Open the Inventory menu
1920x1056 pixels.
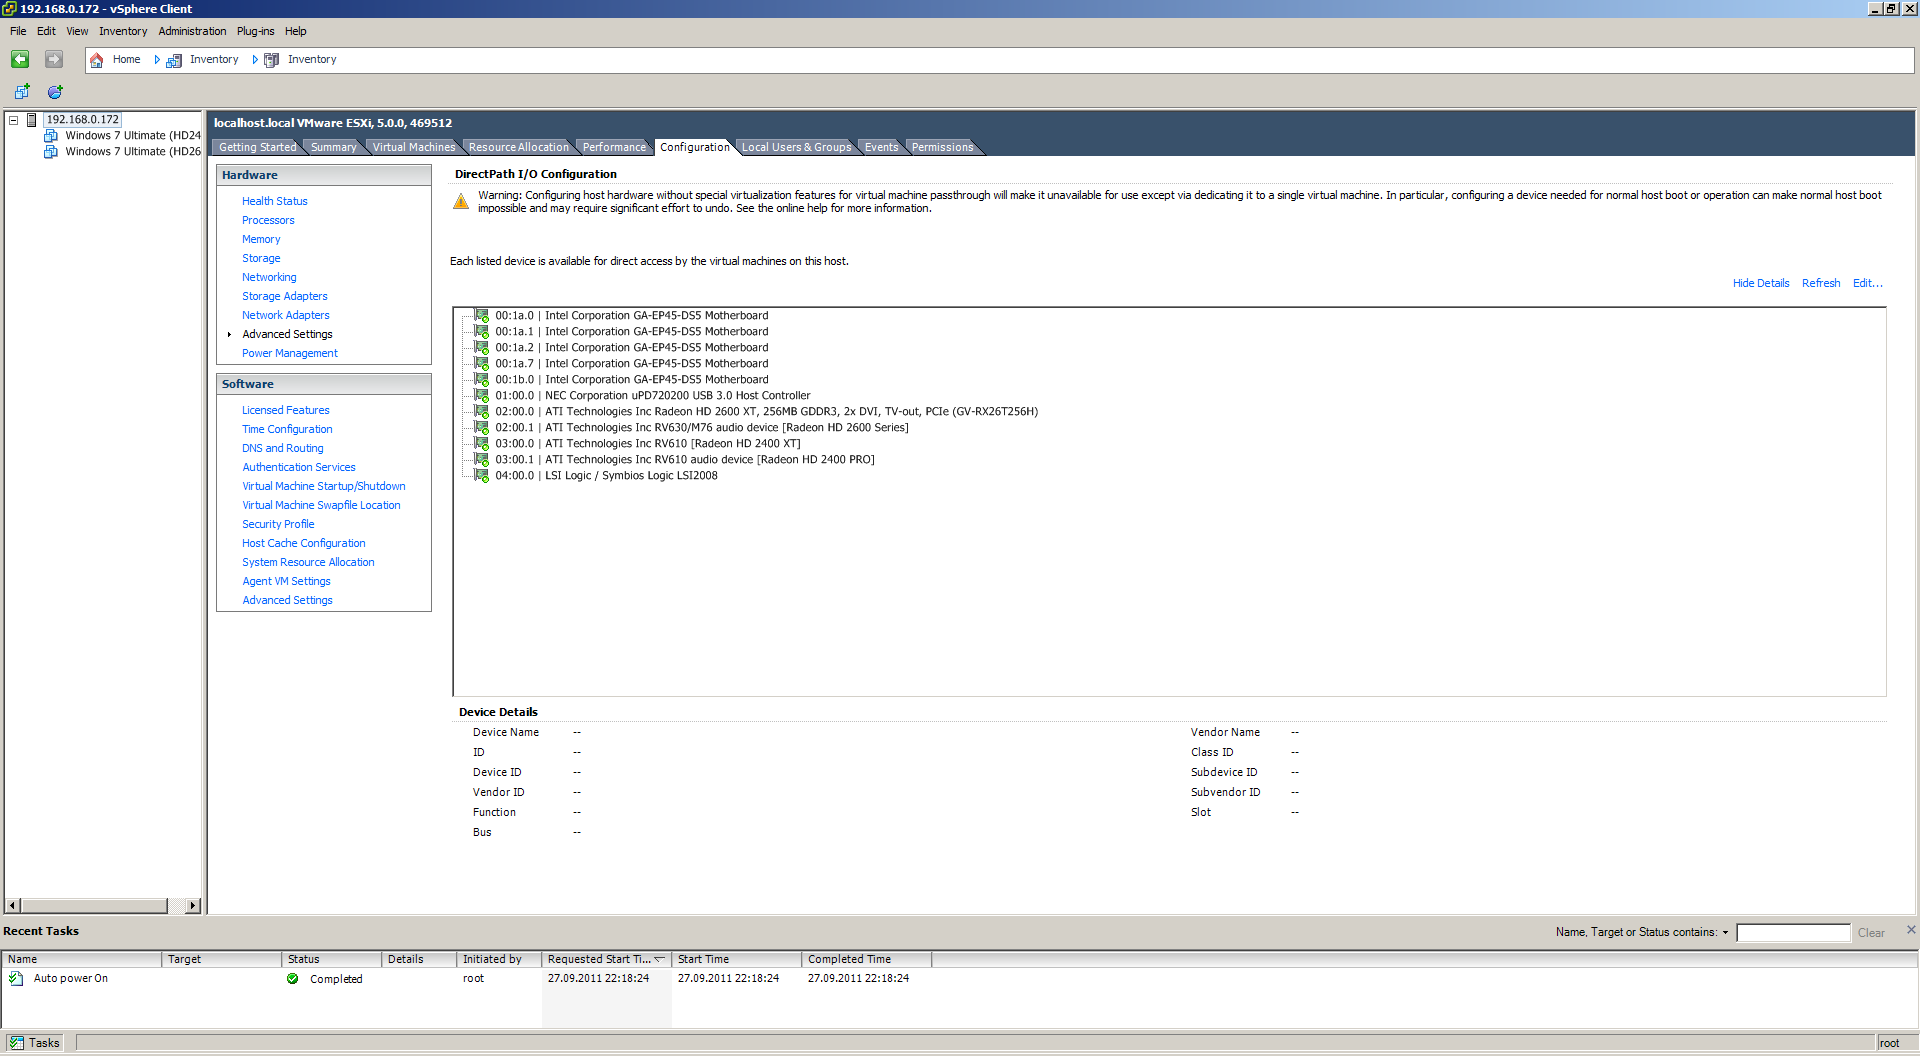pyautogui.click(x=123, y=31)
